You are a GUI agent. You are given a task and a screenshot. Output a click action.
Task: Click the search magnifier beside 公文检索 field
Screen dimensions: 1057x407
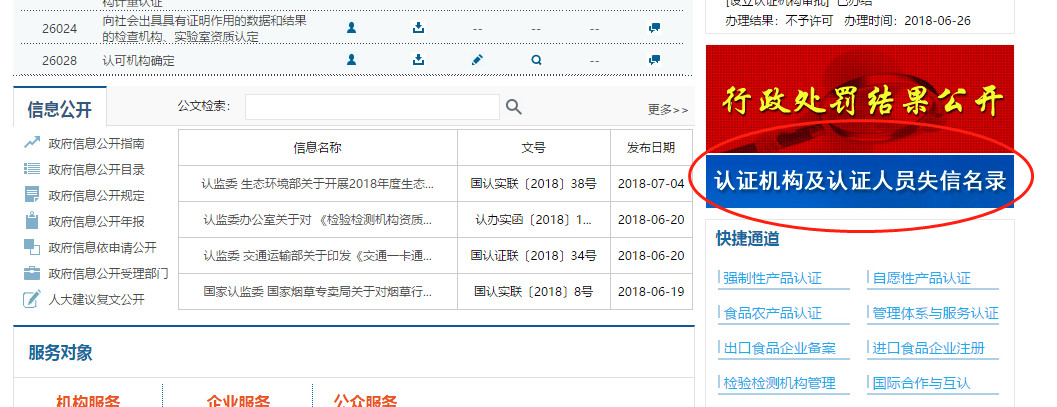(x=513, y=107)
